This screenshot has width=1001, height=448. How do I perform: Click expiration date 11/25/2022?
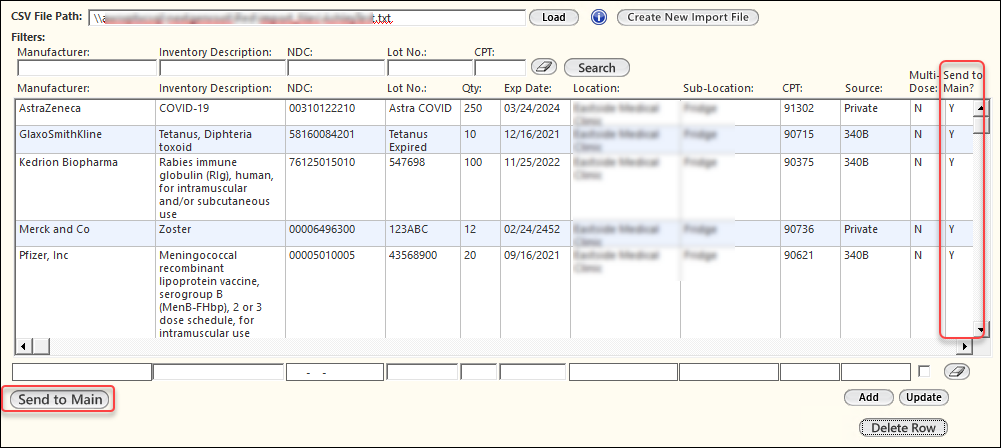point(532,162)
